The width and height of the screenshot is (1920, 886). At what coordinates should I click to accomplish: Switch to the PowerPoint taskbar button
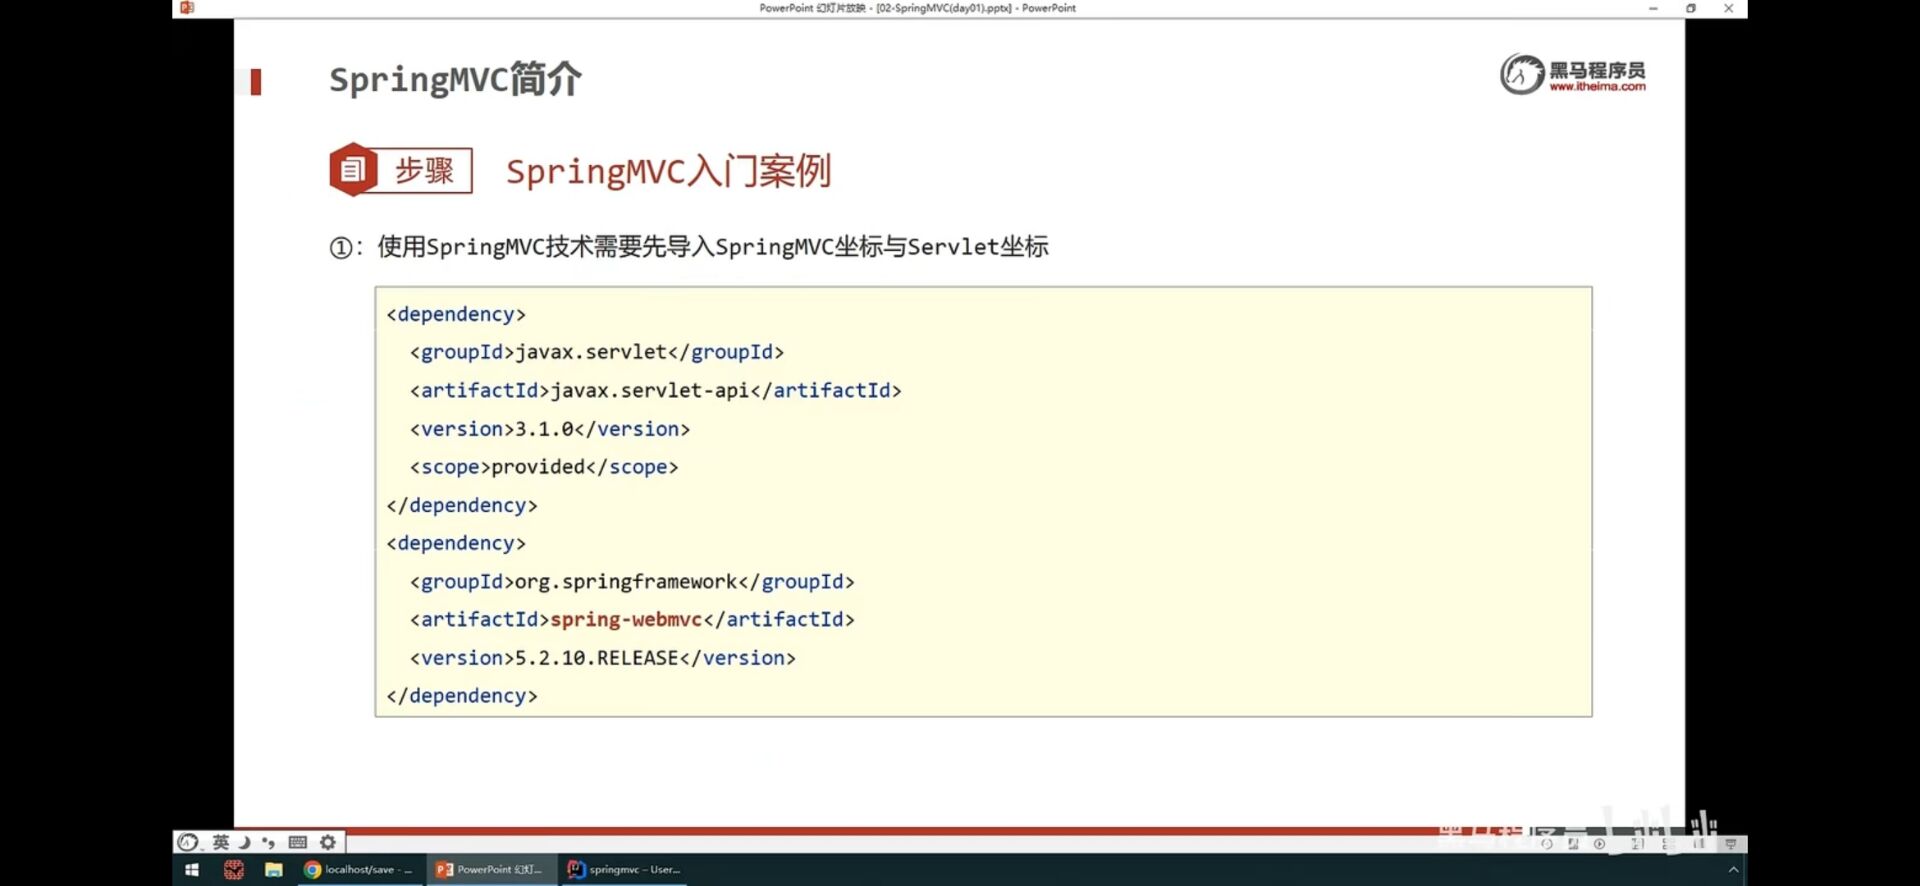[x=490, y=870]
